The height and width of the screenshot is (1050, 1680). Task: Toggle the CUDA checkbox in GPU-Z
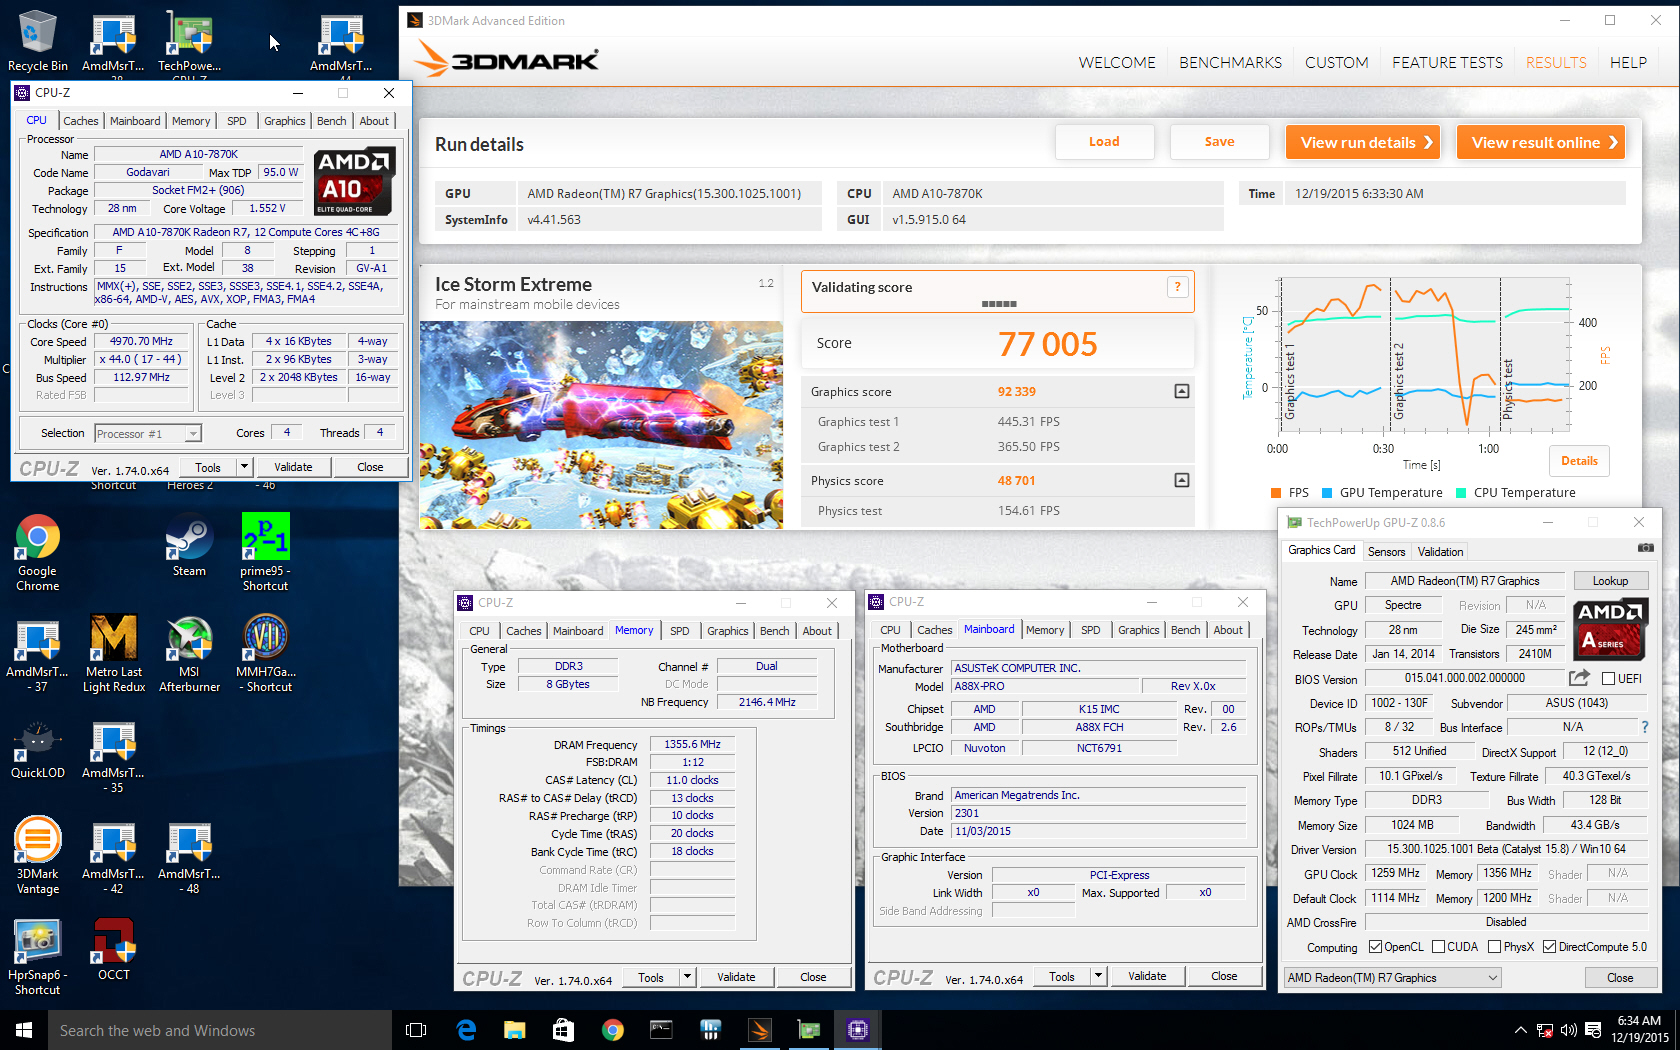(x=1438, y=947)
